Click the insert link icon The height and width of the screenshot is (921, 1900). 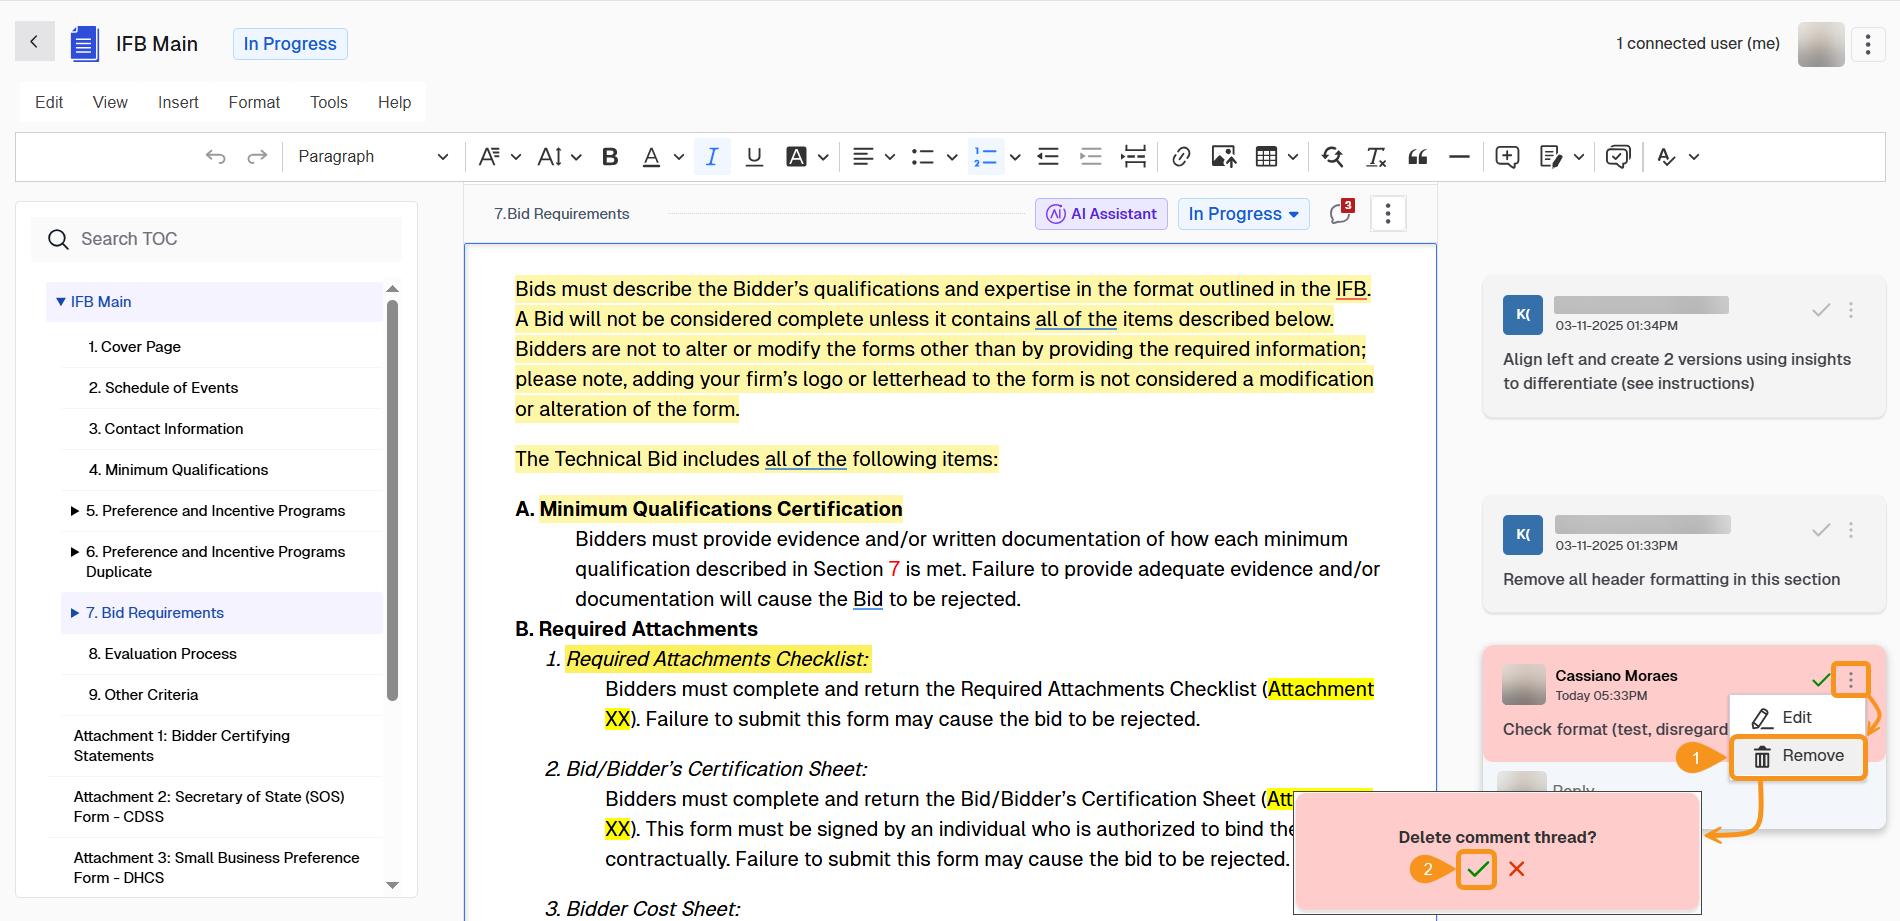pyautogui.click(x=1181, y=157)
